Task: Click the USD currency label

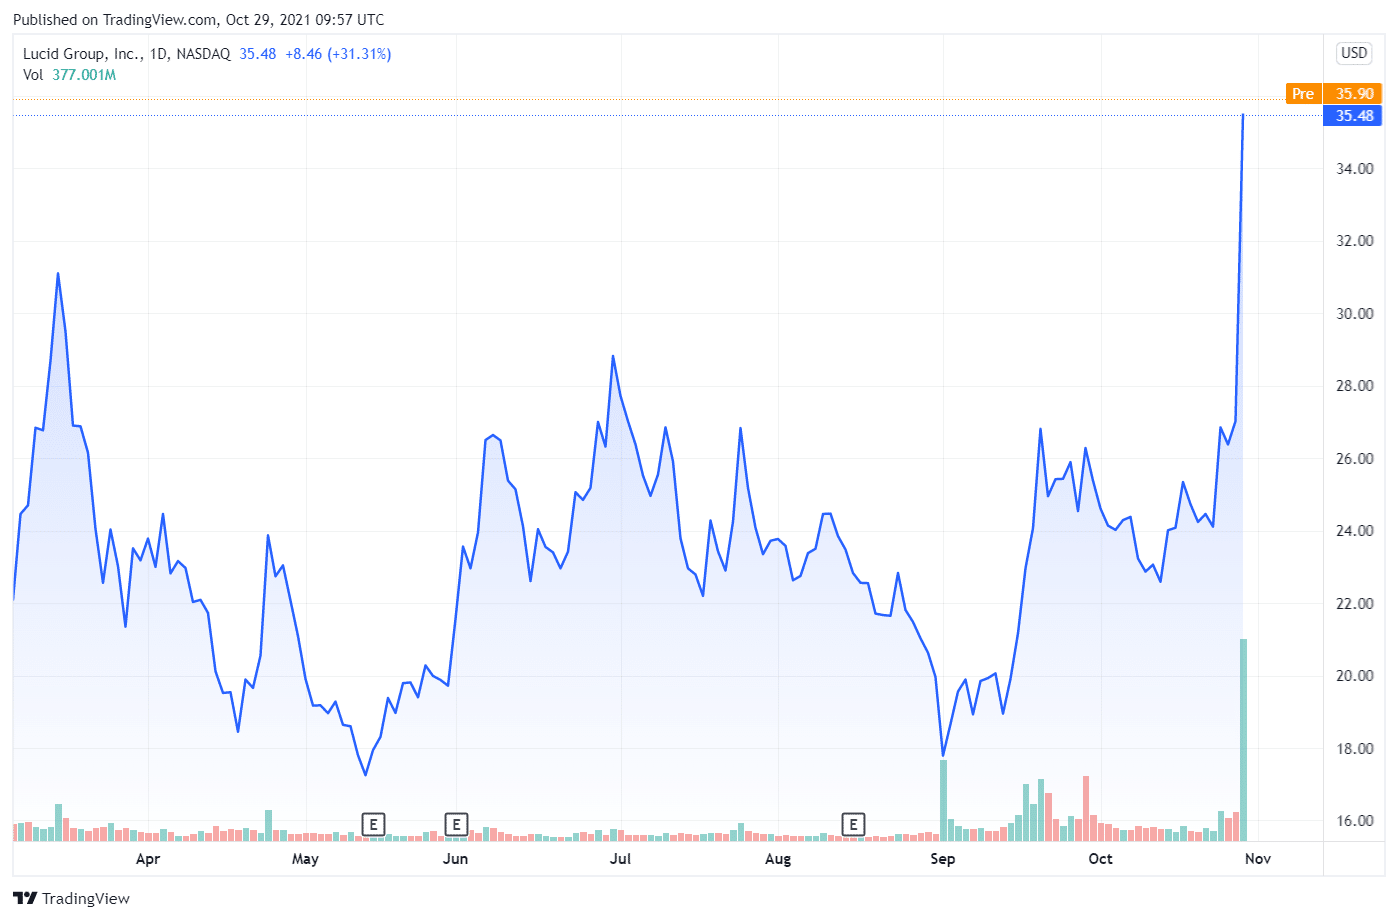Action: (x=1354, y=53)
